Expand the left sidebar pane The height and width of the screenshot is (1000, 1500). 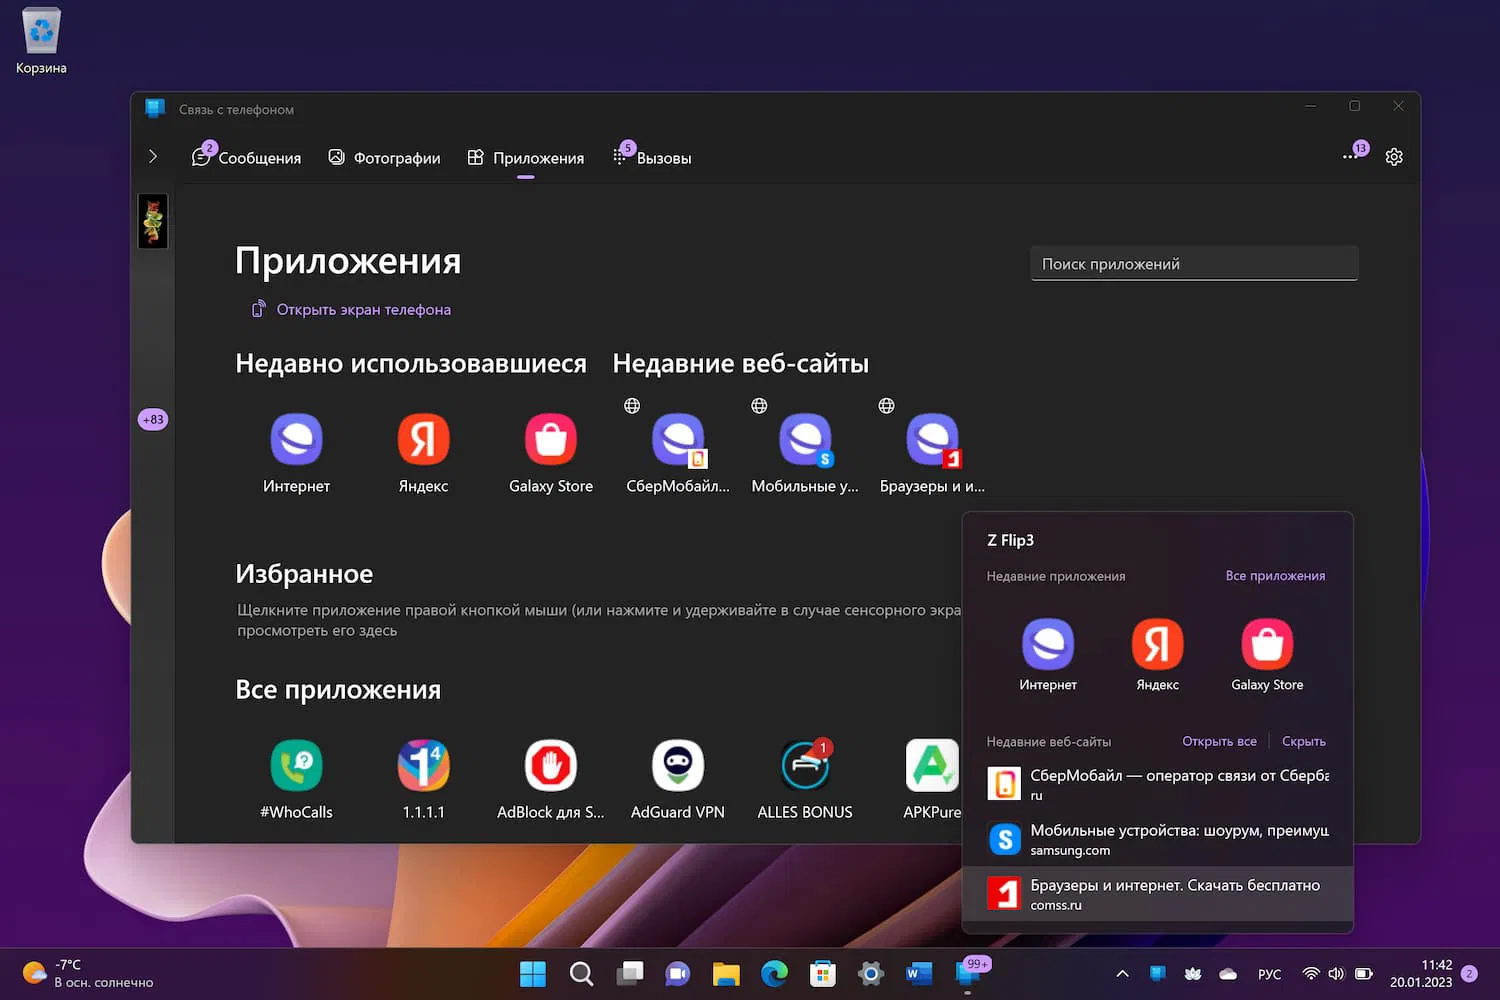(153, 156)
